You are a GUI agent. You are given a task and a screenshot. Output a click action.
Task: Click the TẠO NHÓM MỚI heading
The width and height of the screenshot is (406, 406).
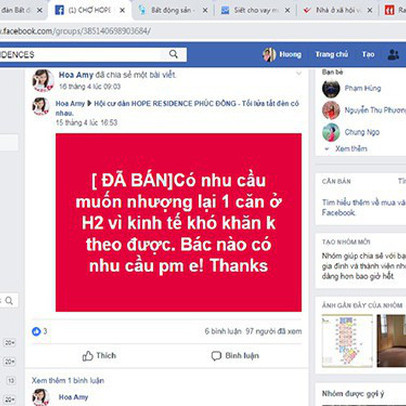[x=346, y=242]
